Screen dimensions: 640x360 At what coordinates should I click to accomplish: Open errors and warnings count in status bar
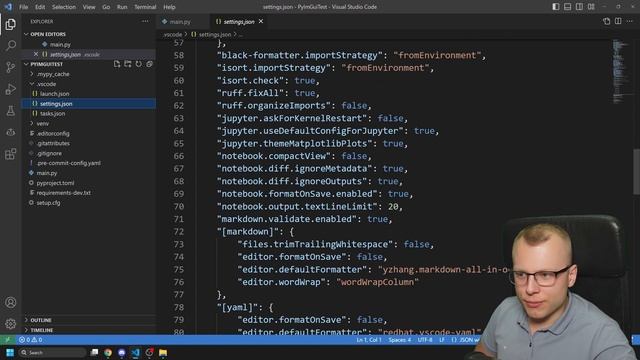point(31,340)
